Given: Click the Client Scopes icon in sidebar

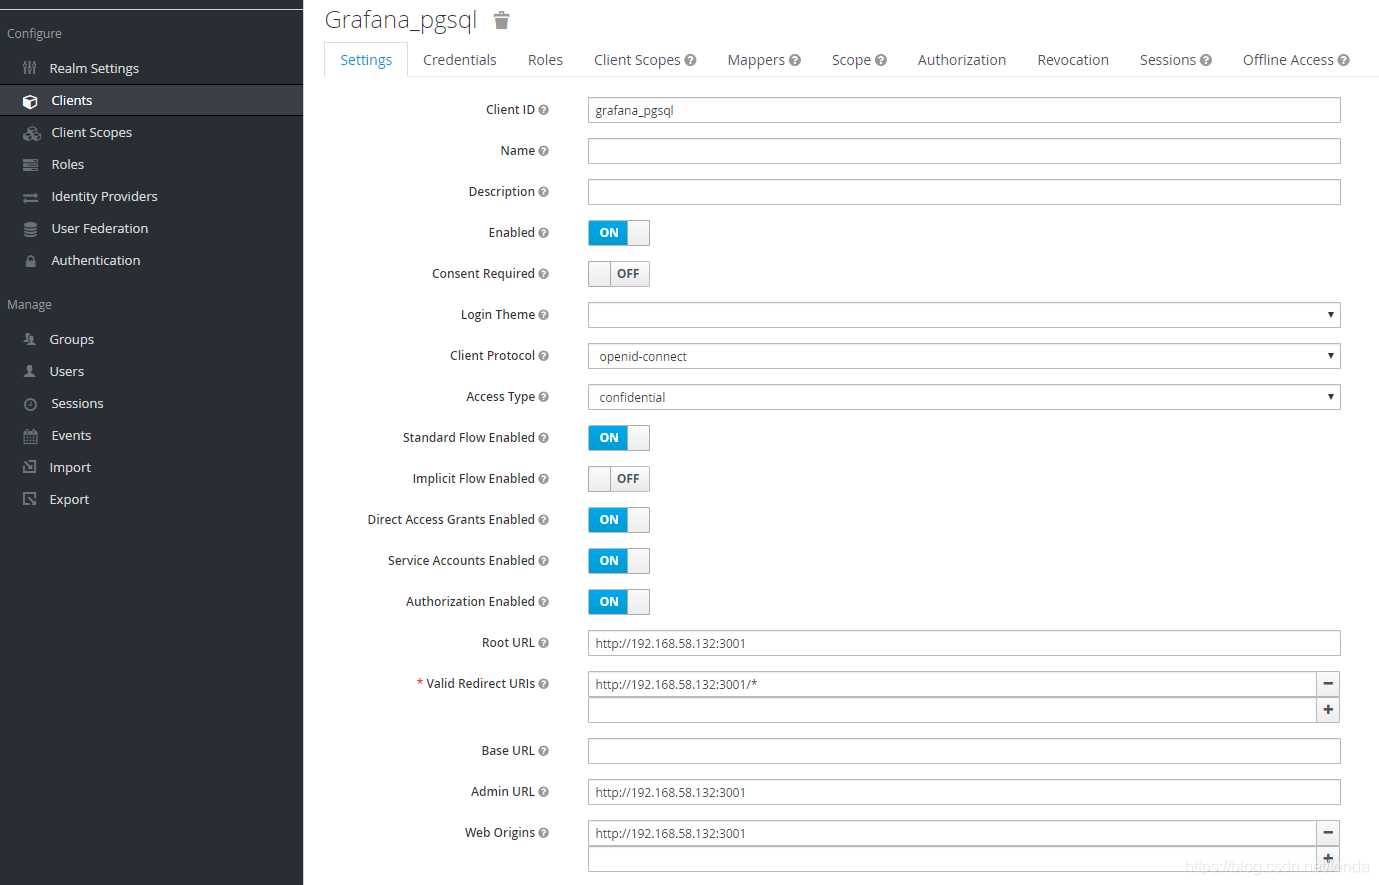Looking at the screenshot, I should coord(32,133).
